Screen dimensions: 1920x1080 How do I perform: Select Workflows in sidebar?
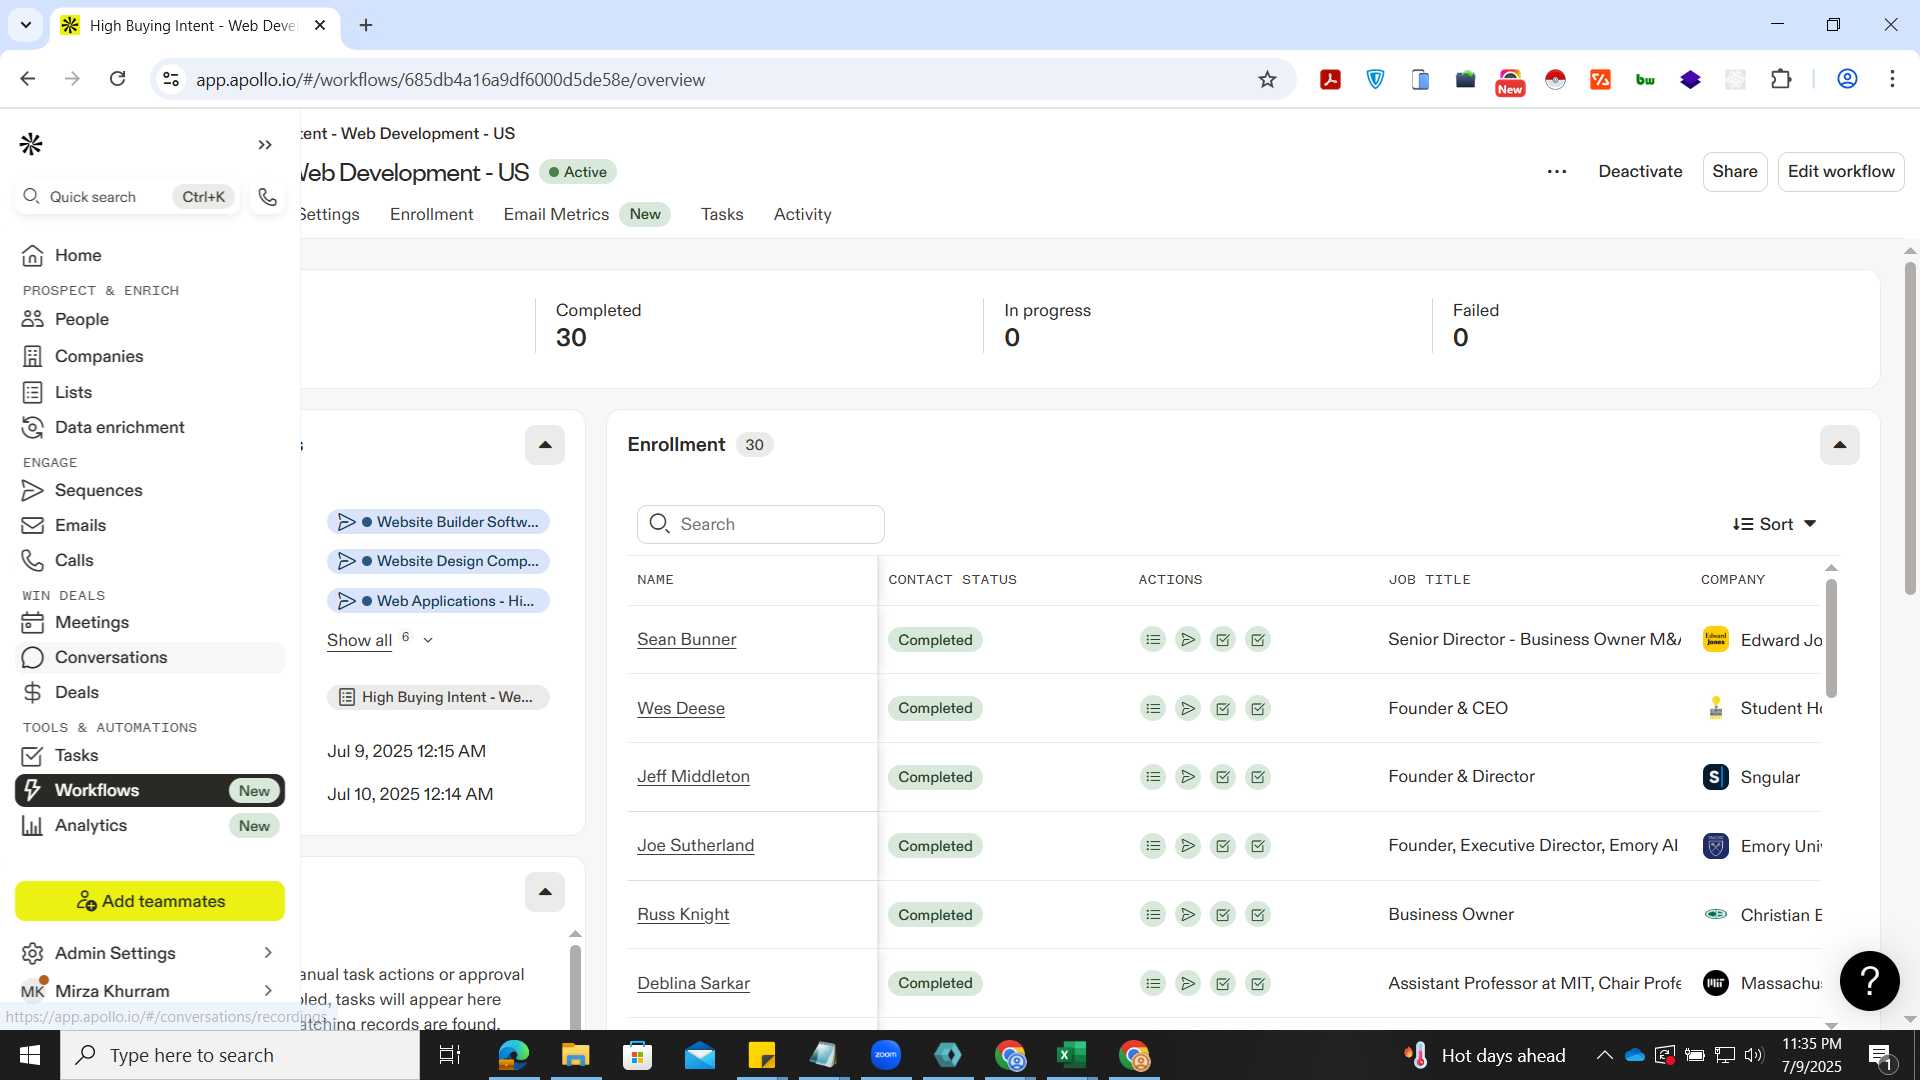coord(150,790)
